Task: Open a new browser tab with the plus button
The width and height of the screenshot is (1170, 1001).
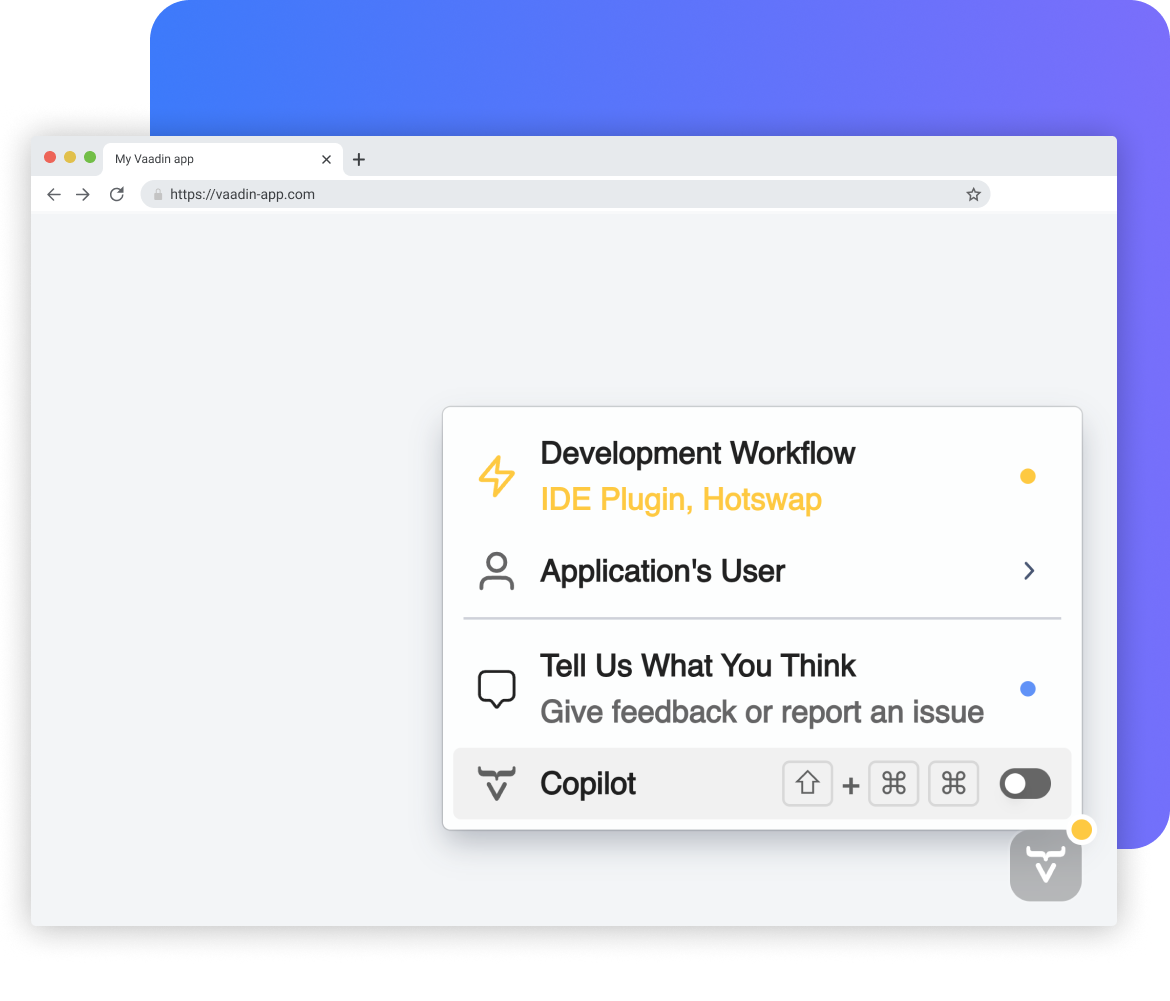Action: 359,158
